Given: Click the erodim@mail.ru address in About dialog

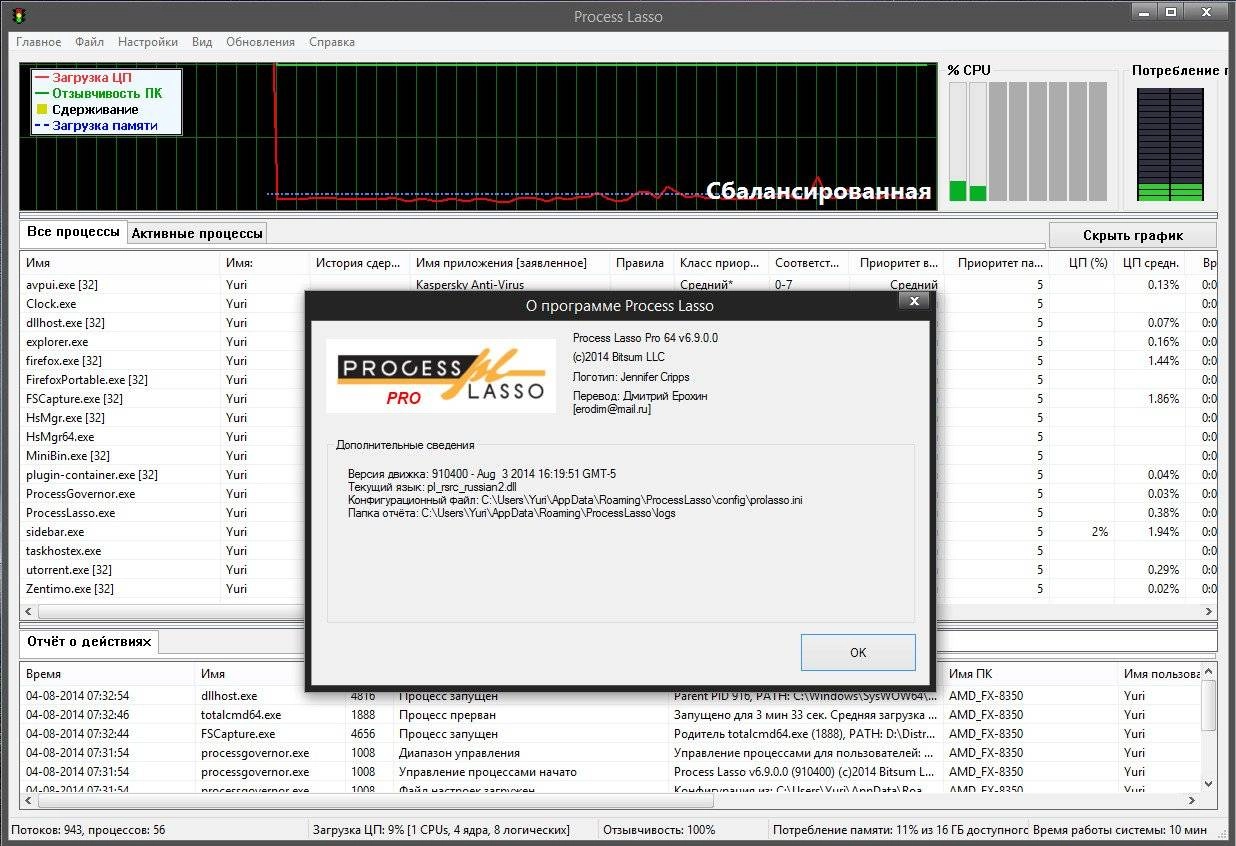Looking at the screenshot, I should coord(612,409).
